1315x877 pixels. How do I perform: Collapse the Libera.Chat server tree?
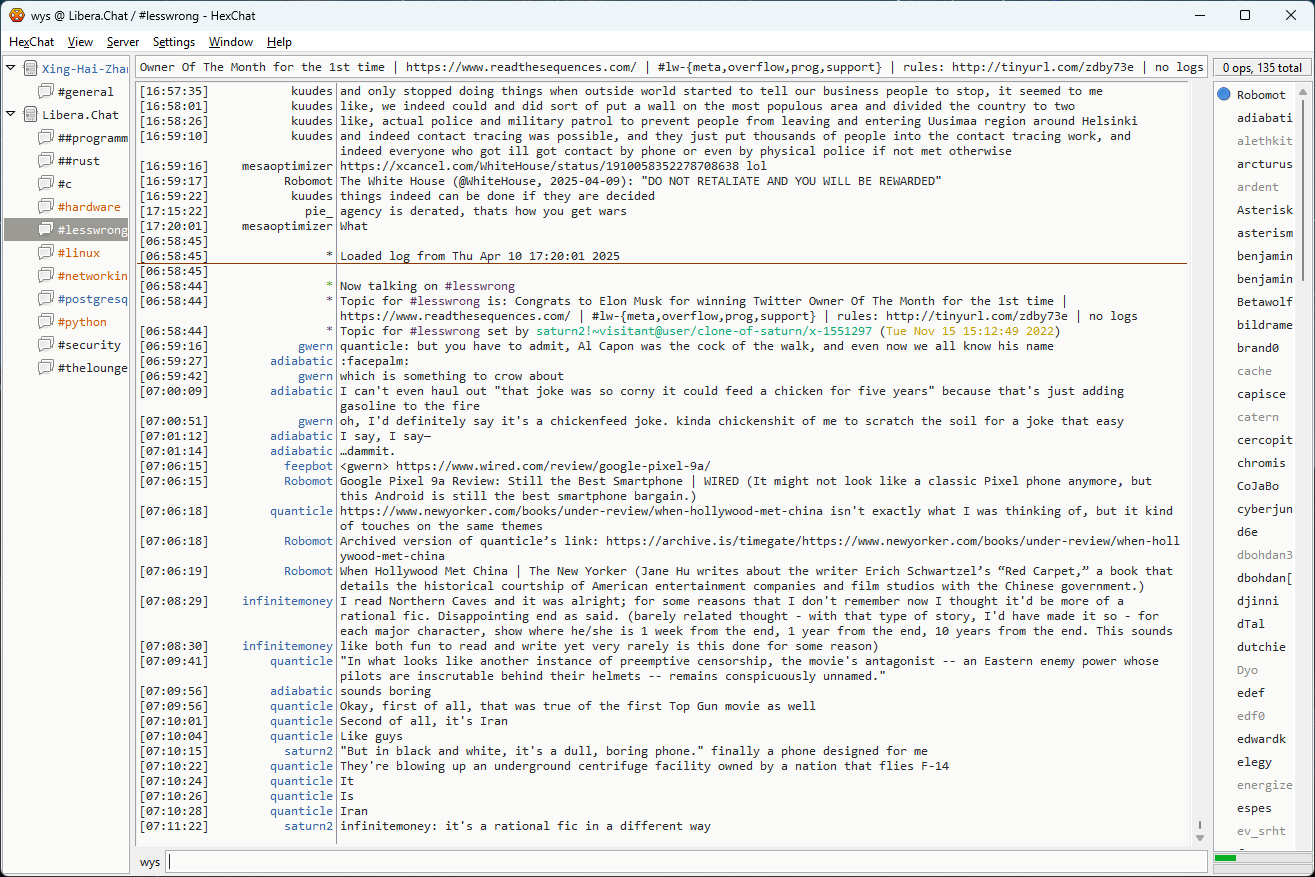coord(11,114)
